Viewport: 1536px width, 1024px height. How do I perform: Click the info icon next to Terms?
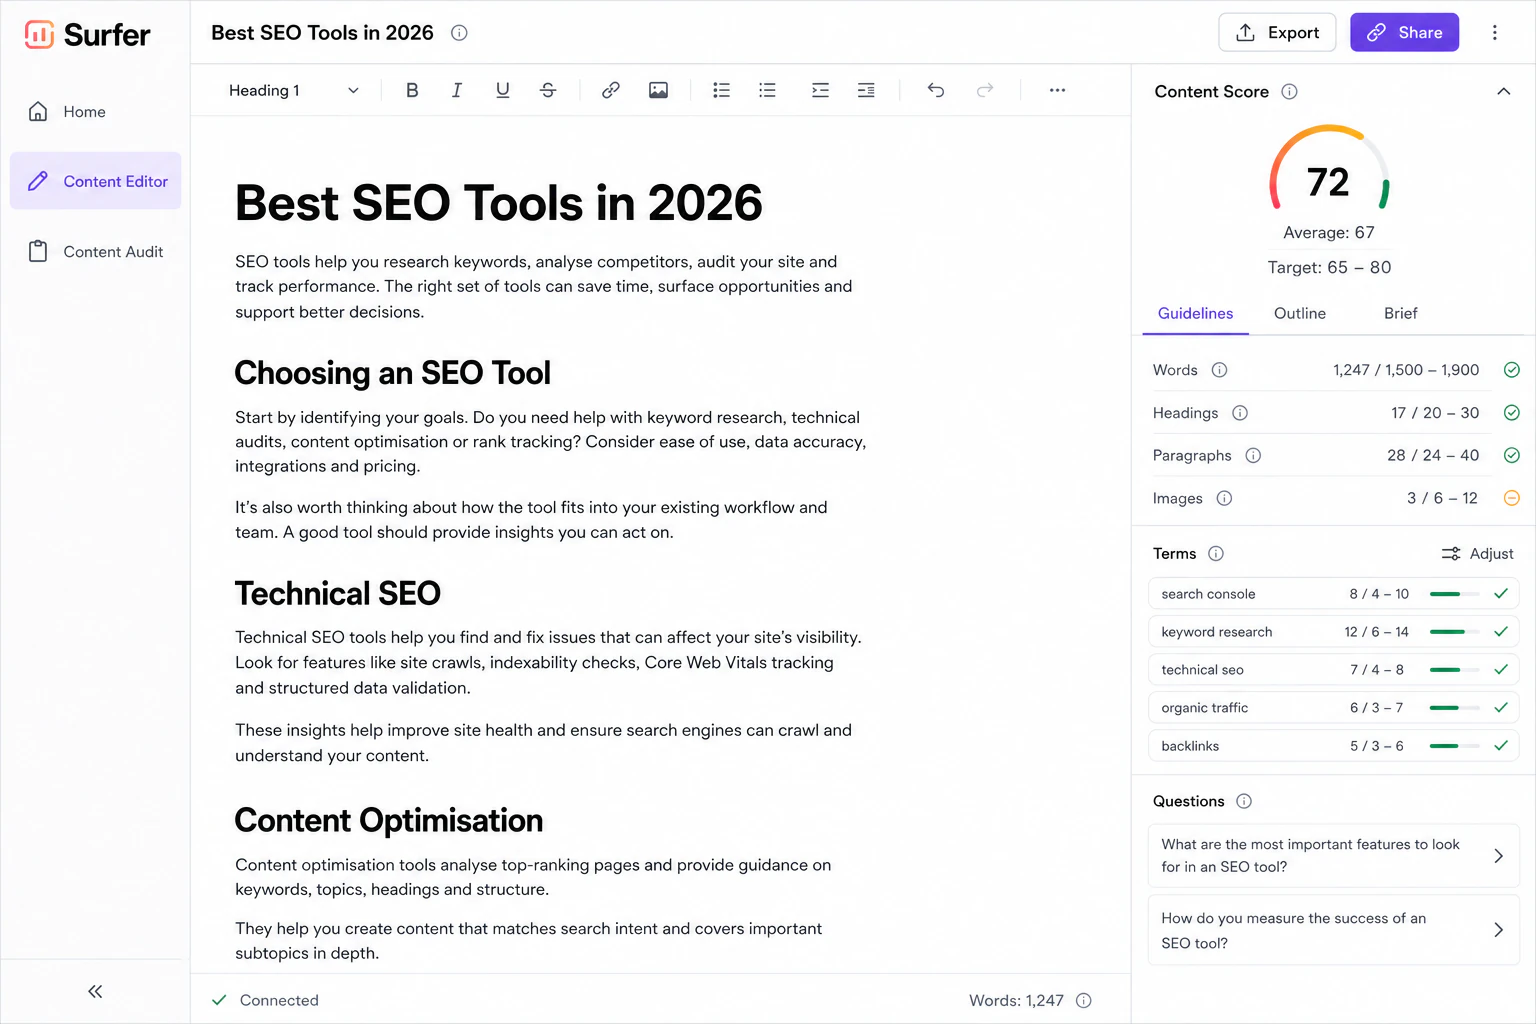tap(1216, 553)
